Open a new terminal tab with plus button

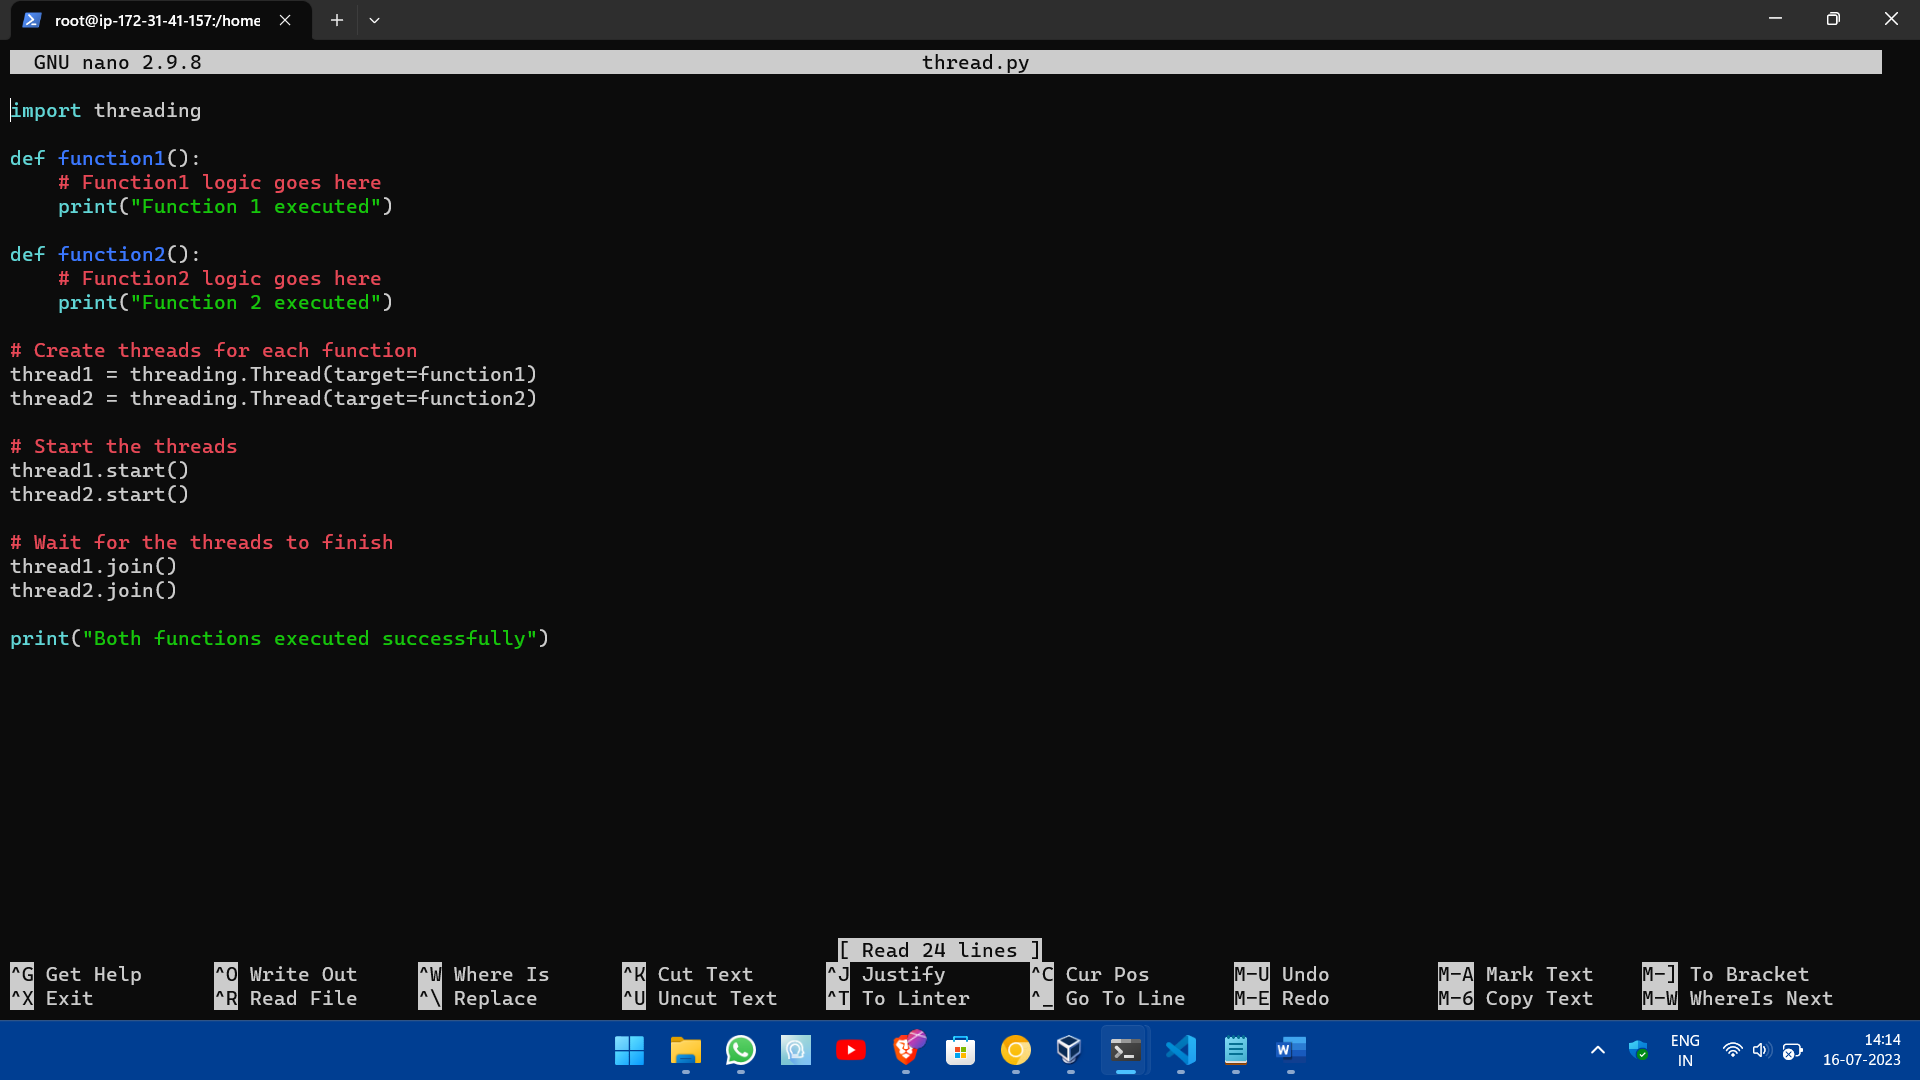[x=337, y=20]
